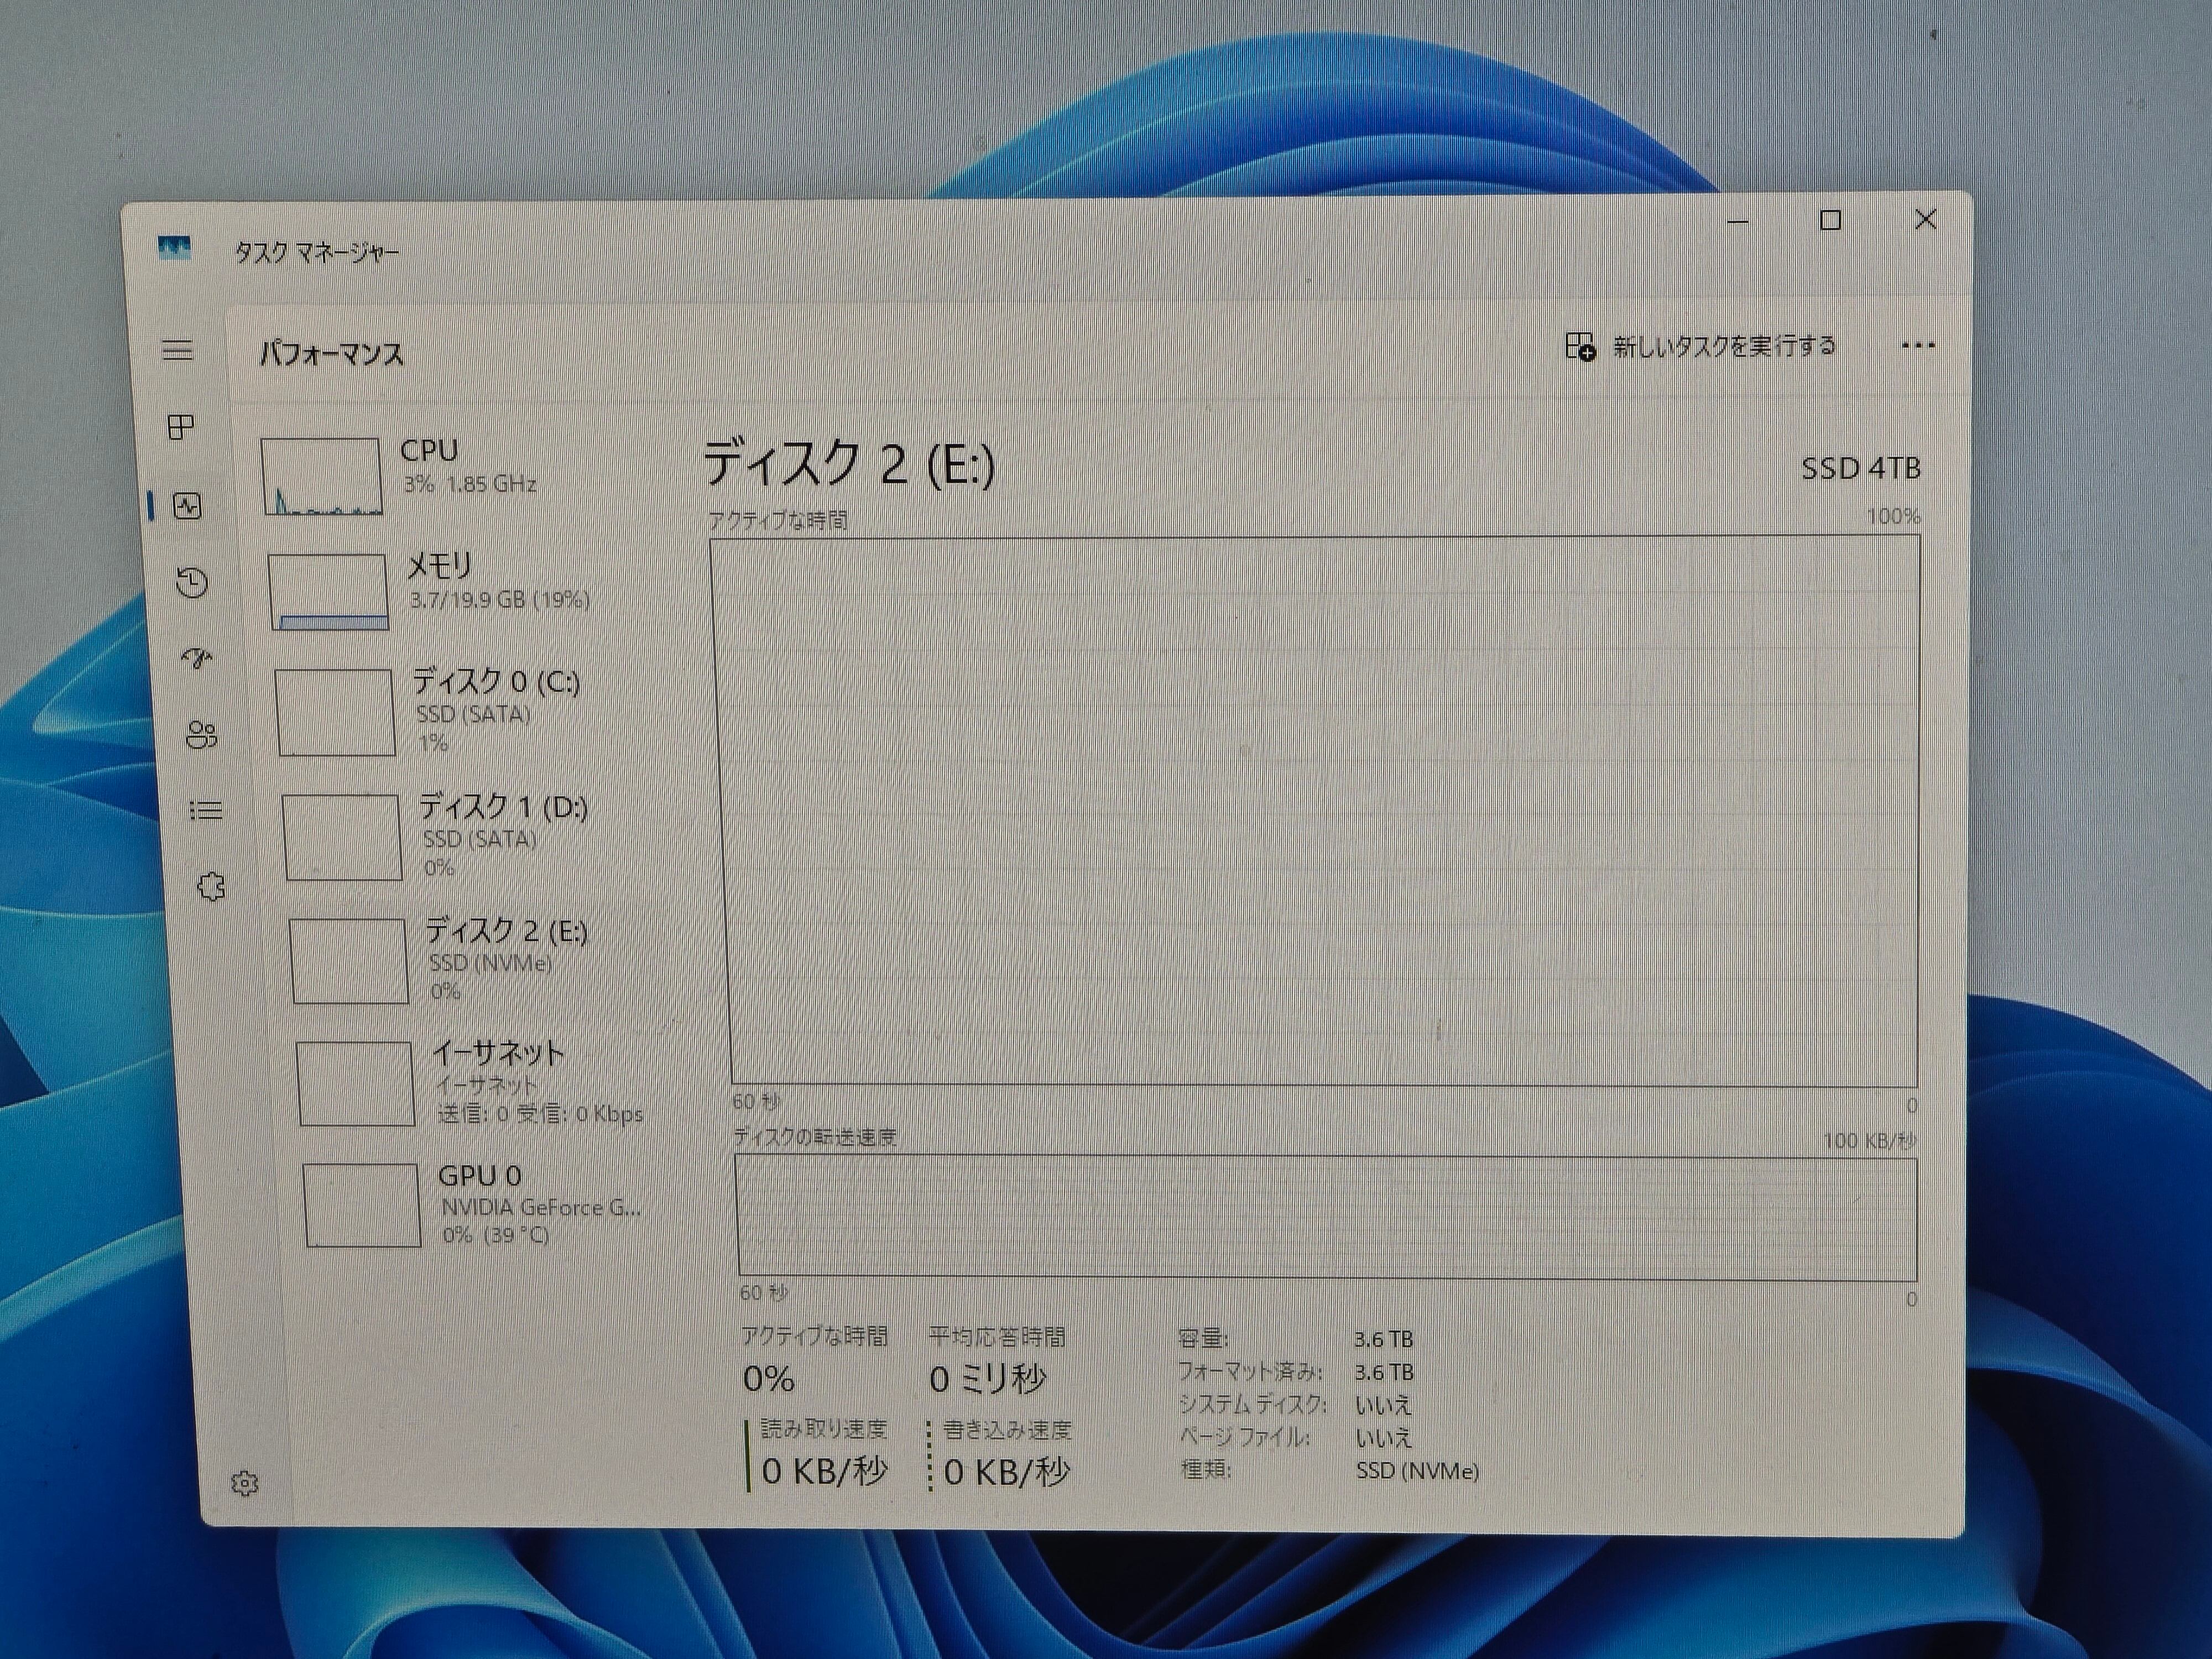Expand the hamburger navigation menu
This screenshot has height=1659, width=2212.
pos(177,350)
